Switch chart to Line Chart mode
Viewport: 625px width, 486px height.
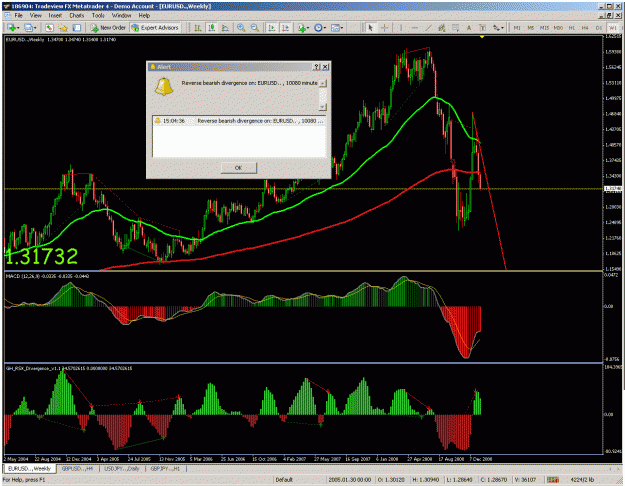225,28
